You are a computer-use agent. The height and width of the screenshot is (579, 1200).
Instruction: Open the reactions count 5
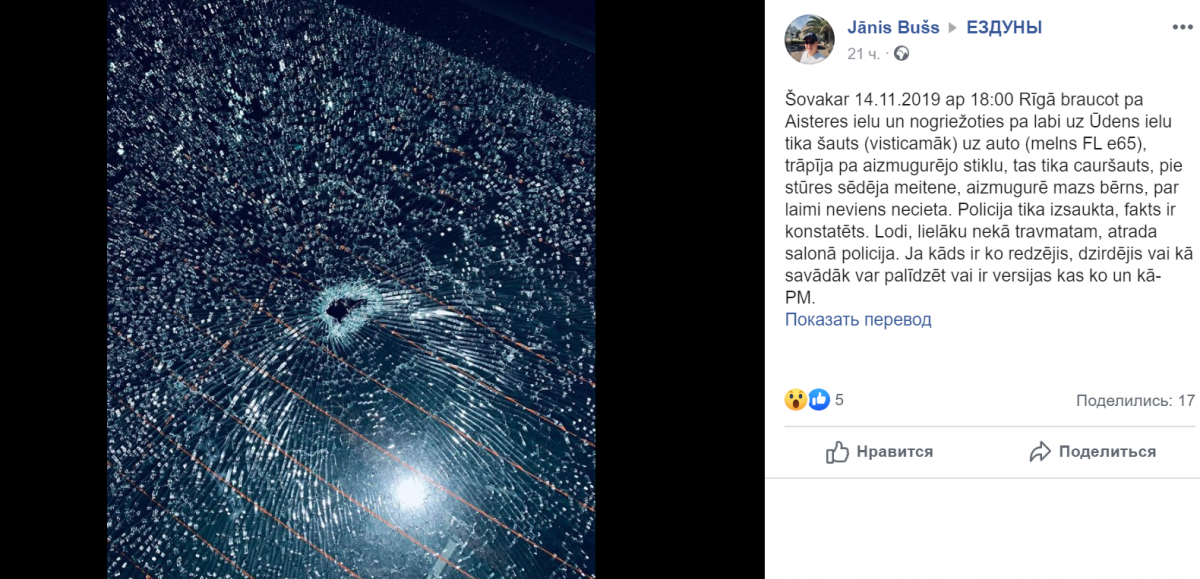tap(839, 400)
